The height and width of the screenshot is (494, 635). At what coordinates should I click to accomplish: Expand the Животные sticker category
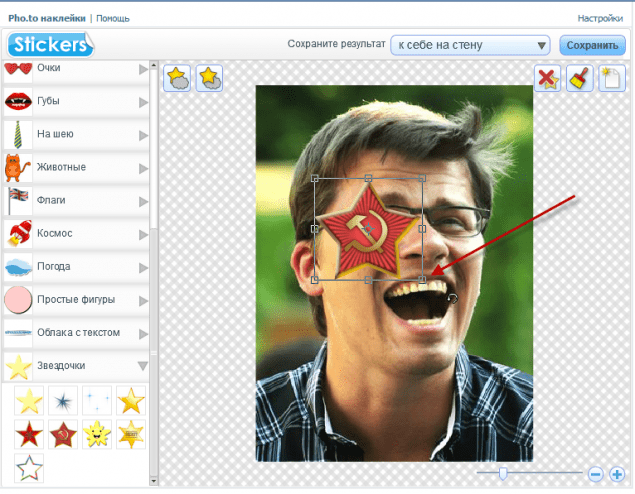click(x=143, y=168)
